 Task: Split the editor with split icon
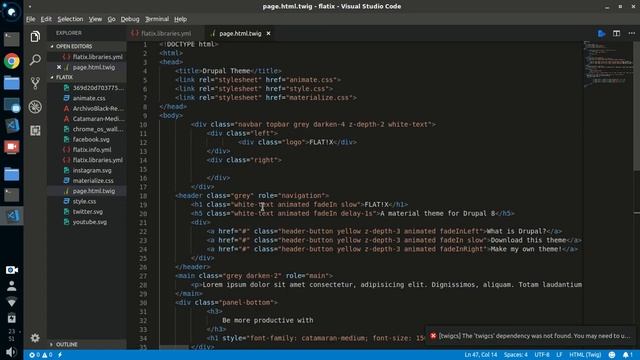pyautogui.click(x=616, y=33)
